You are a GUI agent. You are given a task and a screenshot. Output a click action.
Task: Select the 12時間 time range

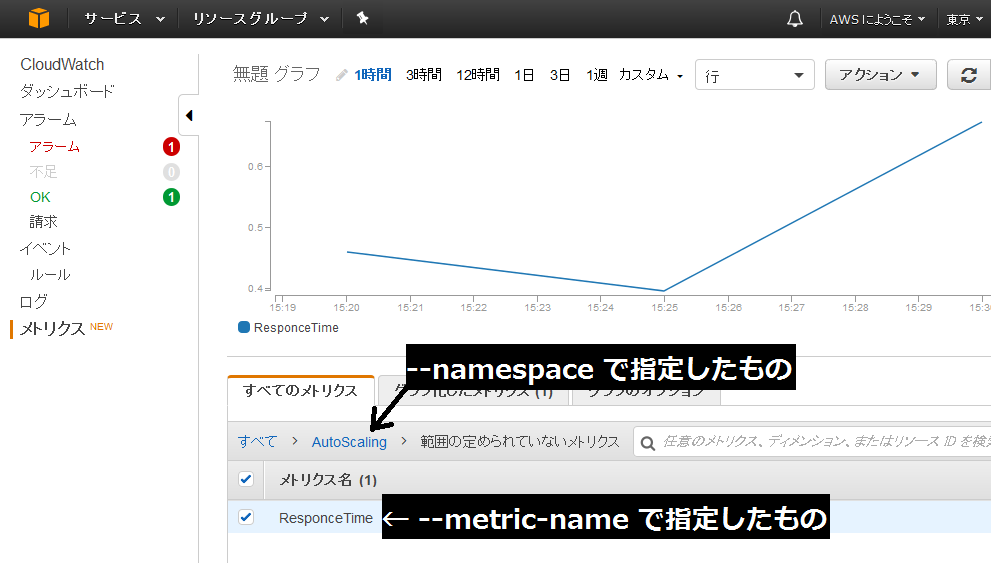pos(478,75)
